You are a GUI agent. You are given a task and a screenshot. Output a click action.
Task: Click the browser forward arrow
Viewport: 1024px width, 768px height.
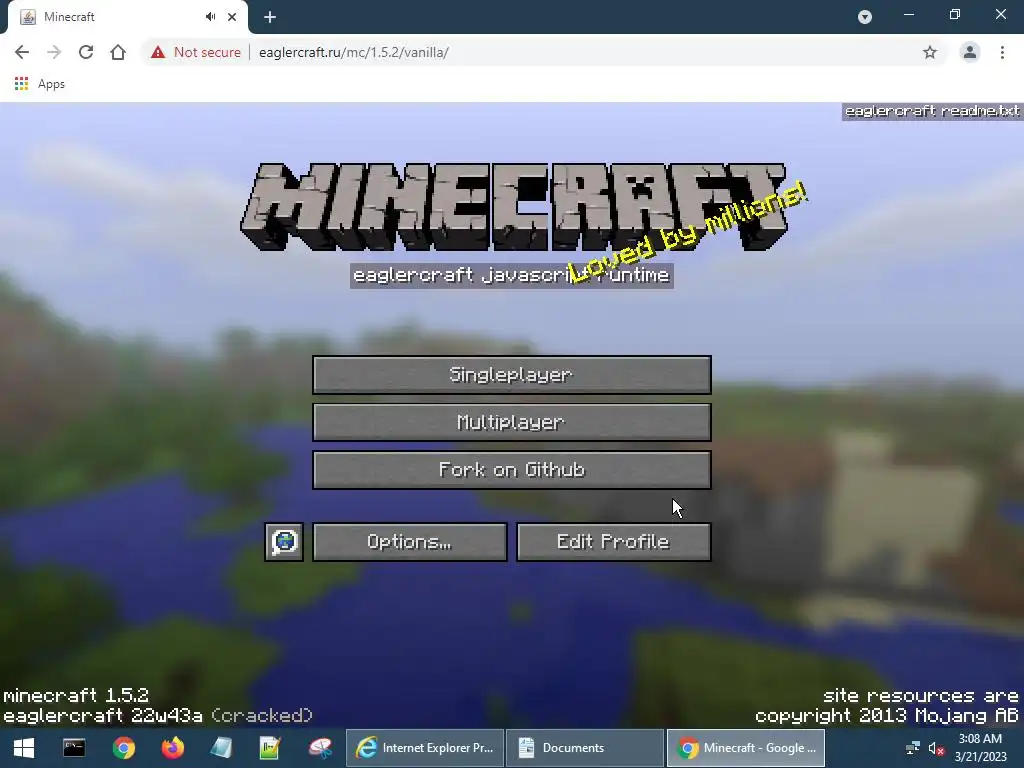[x=54, y=52]
